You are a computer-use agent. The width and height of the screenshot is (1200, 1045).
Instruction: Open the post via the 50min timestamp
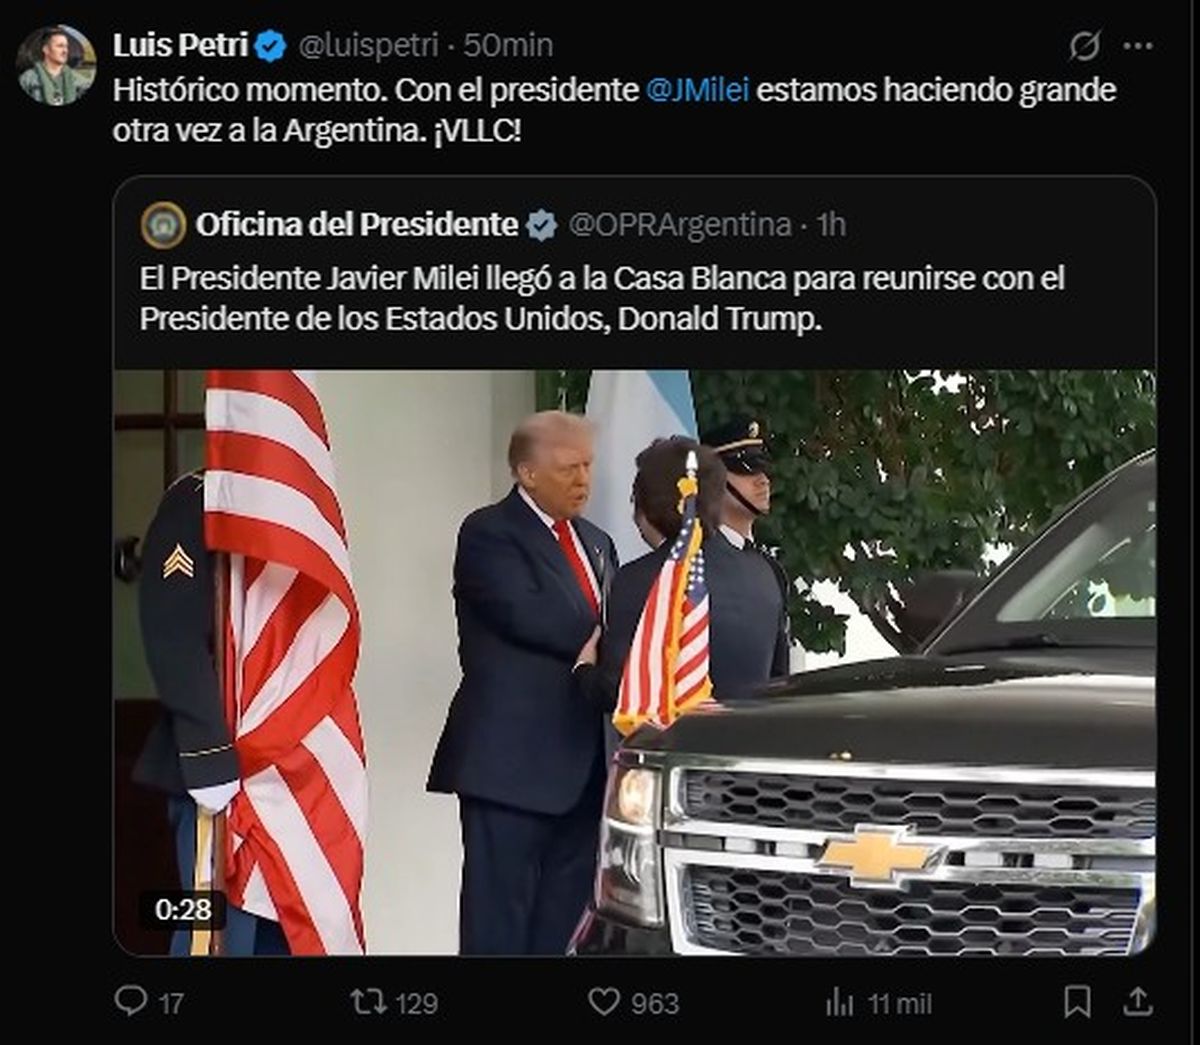tap(508, 45)
